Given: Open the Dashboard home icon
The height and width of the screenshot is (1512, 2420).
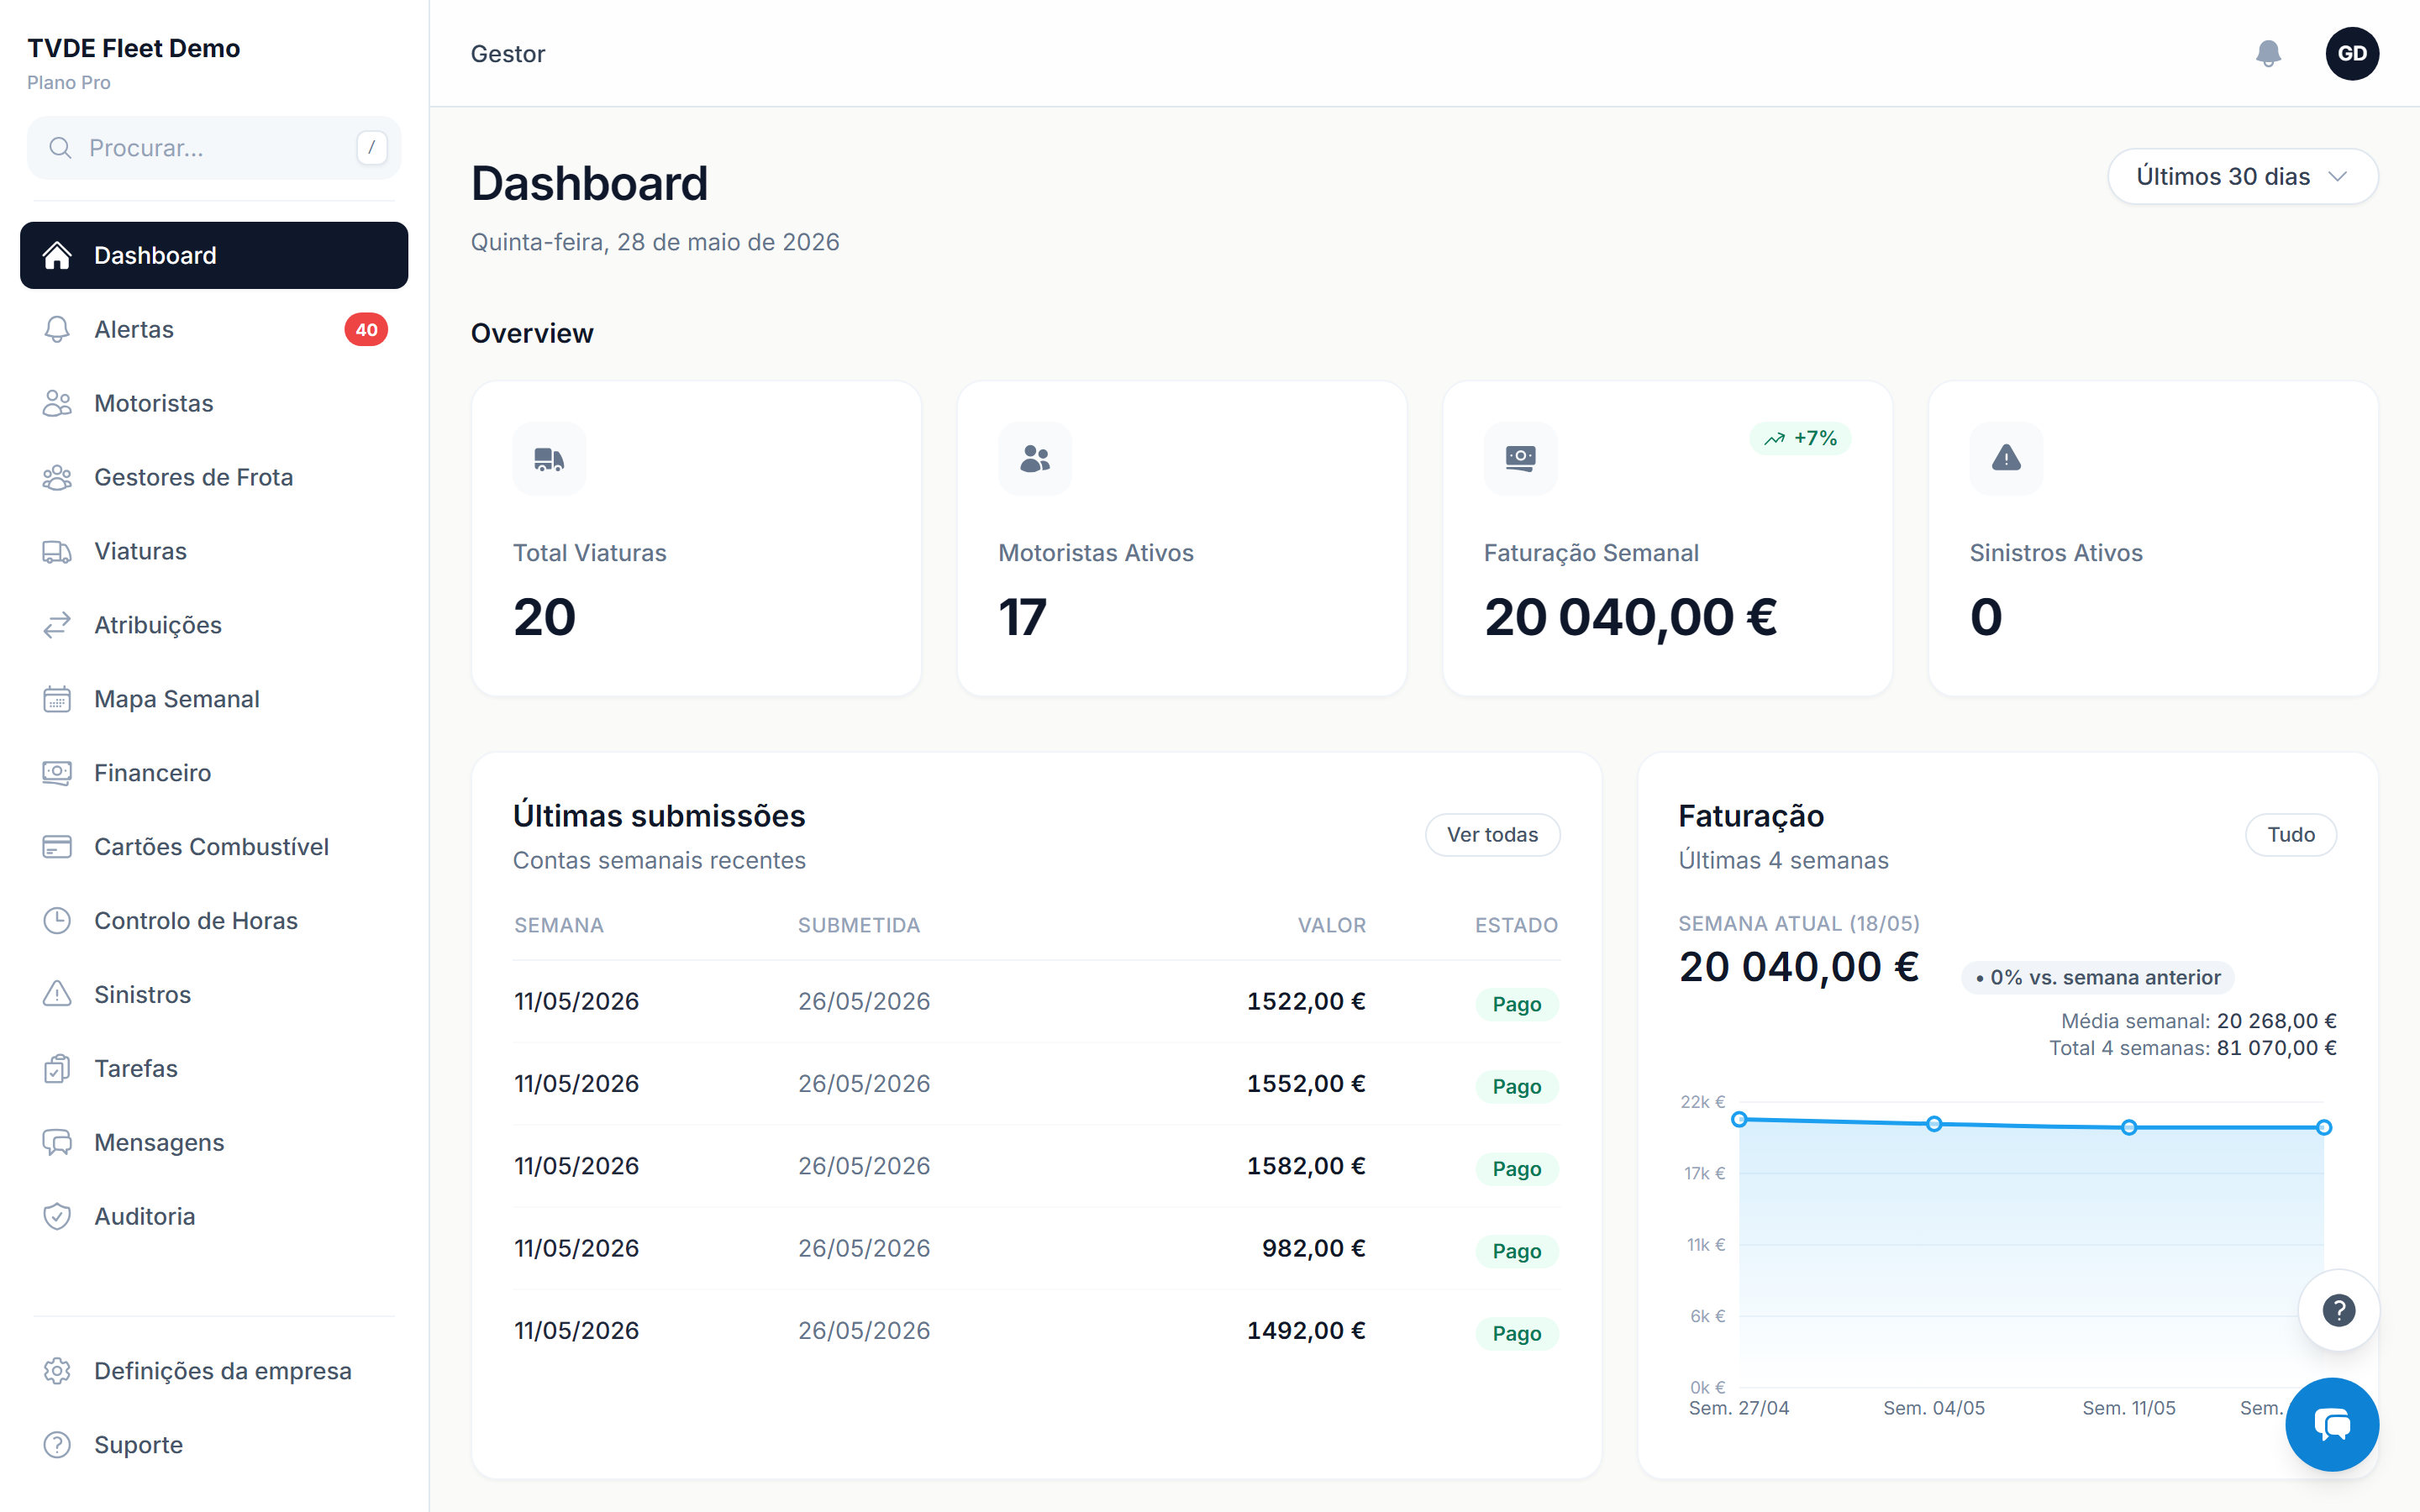Looking at the screenshot, I should point(57,256).
